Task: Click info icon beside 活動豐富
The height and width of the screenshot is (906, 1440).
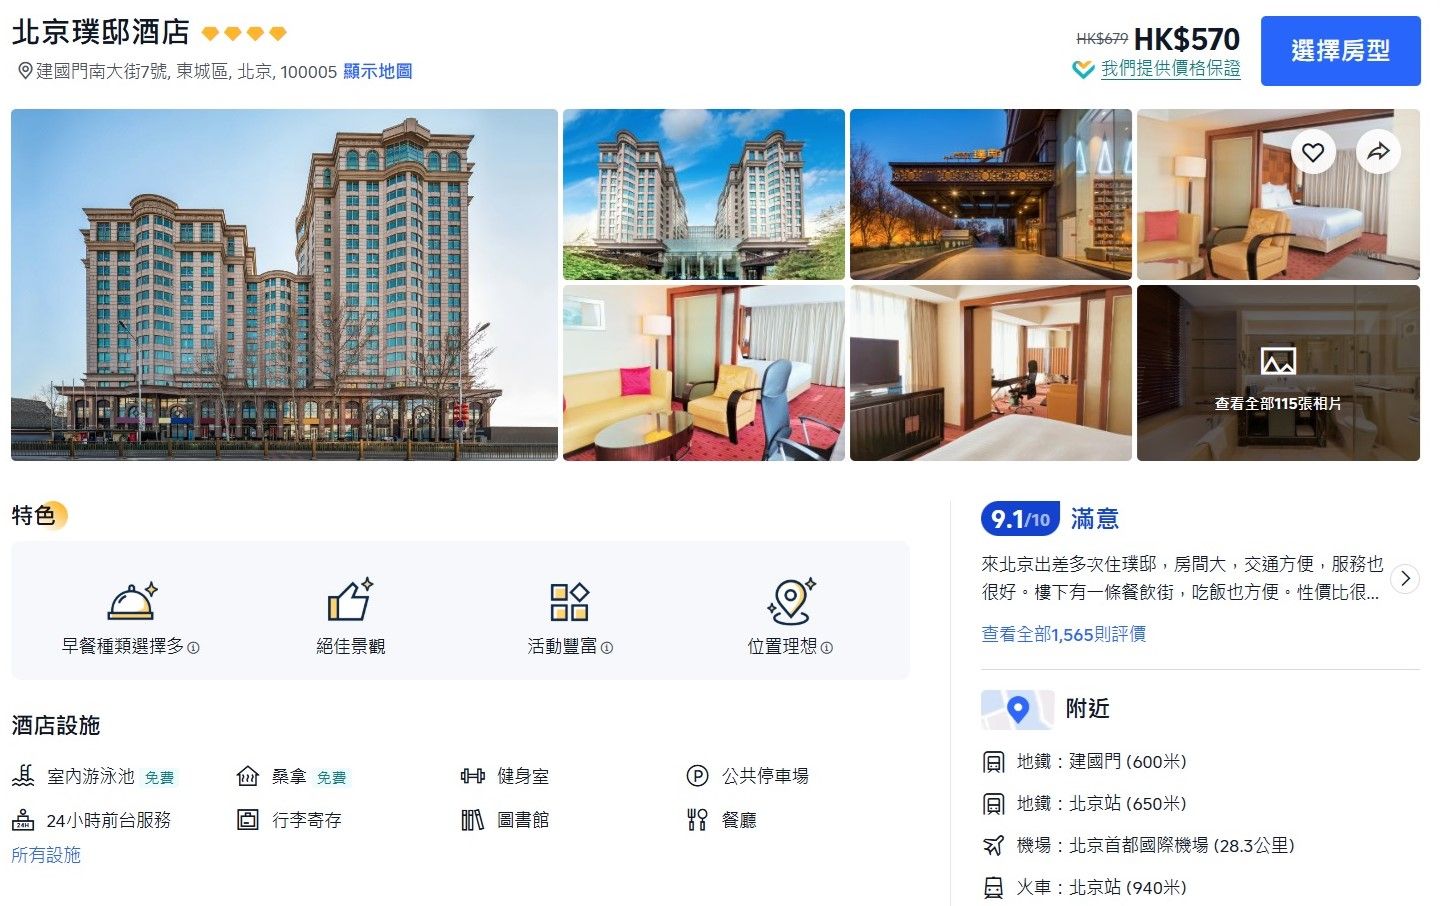Action: point(607,647)
